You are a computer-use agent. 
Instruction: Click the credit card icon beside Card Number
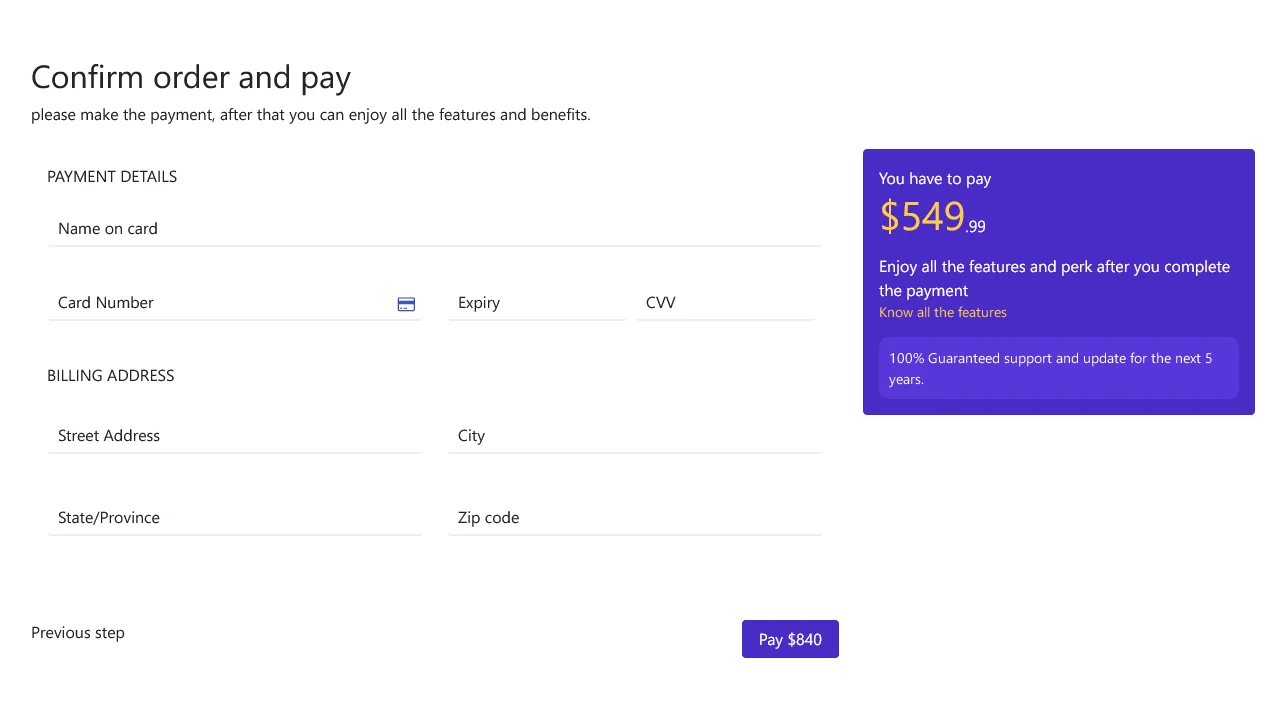406,304
